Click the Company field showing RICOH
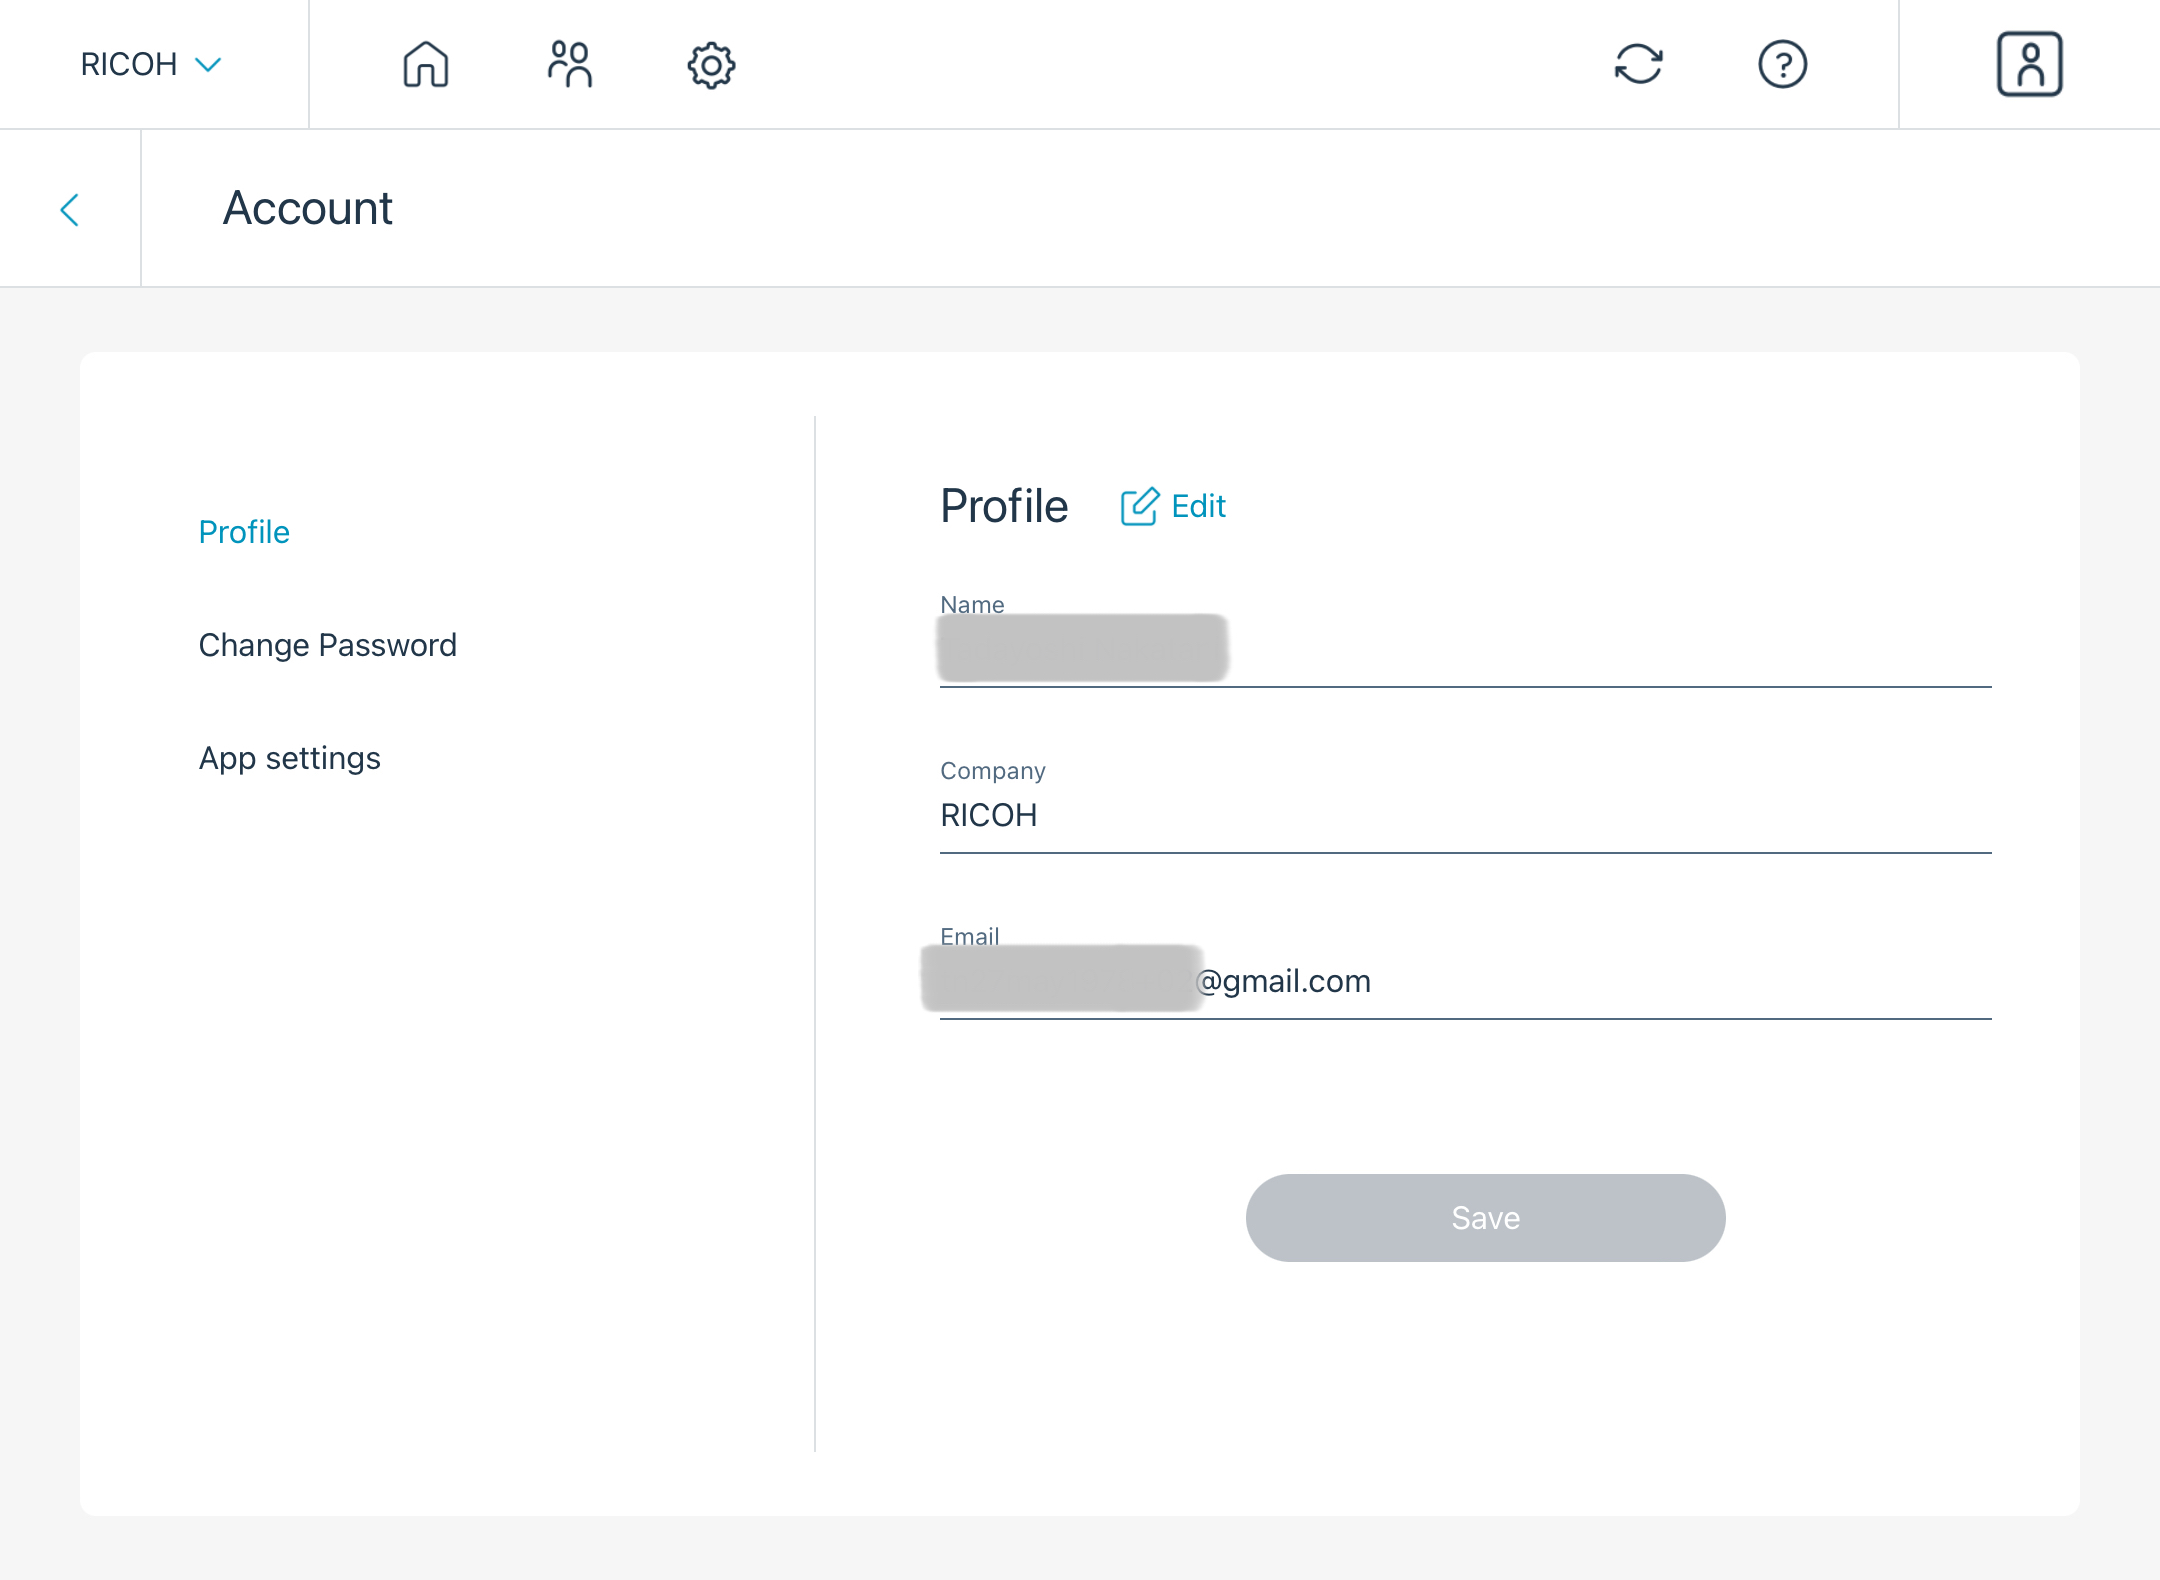Image resolution: width=2160 pixels, height=1580 pixels. click(x=1465, y=816)
